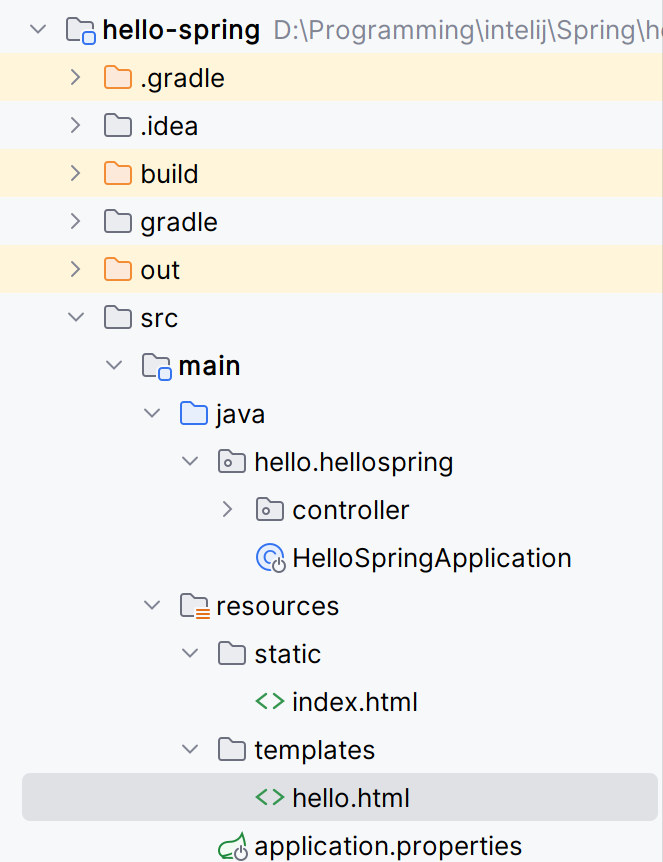Collapse the src folder

click(75, 318)
